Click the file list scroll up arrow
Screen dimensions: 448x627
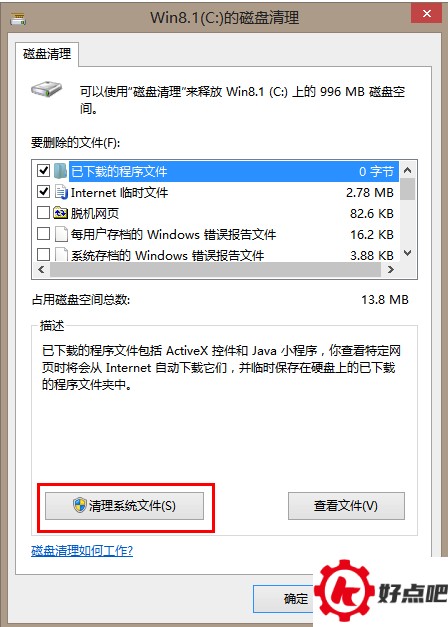(408, 170)
